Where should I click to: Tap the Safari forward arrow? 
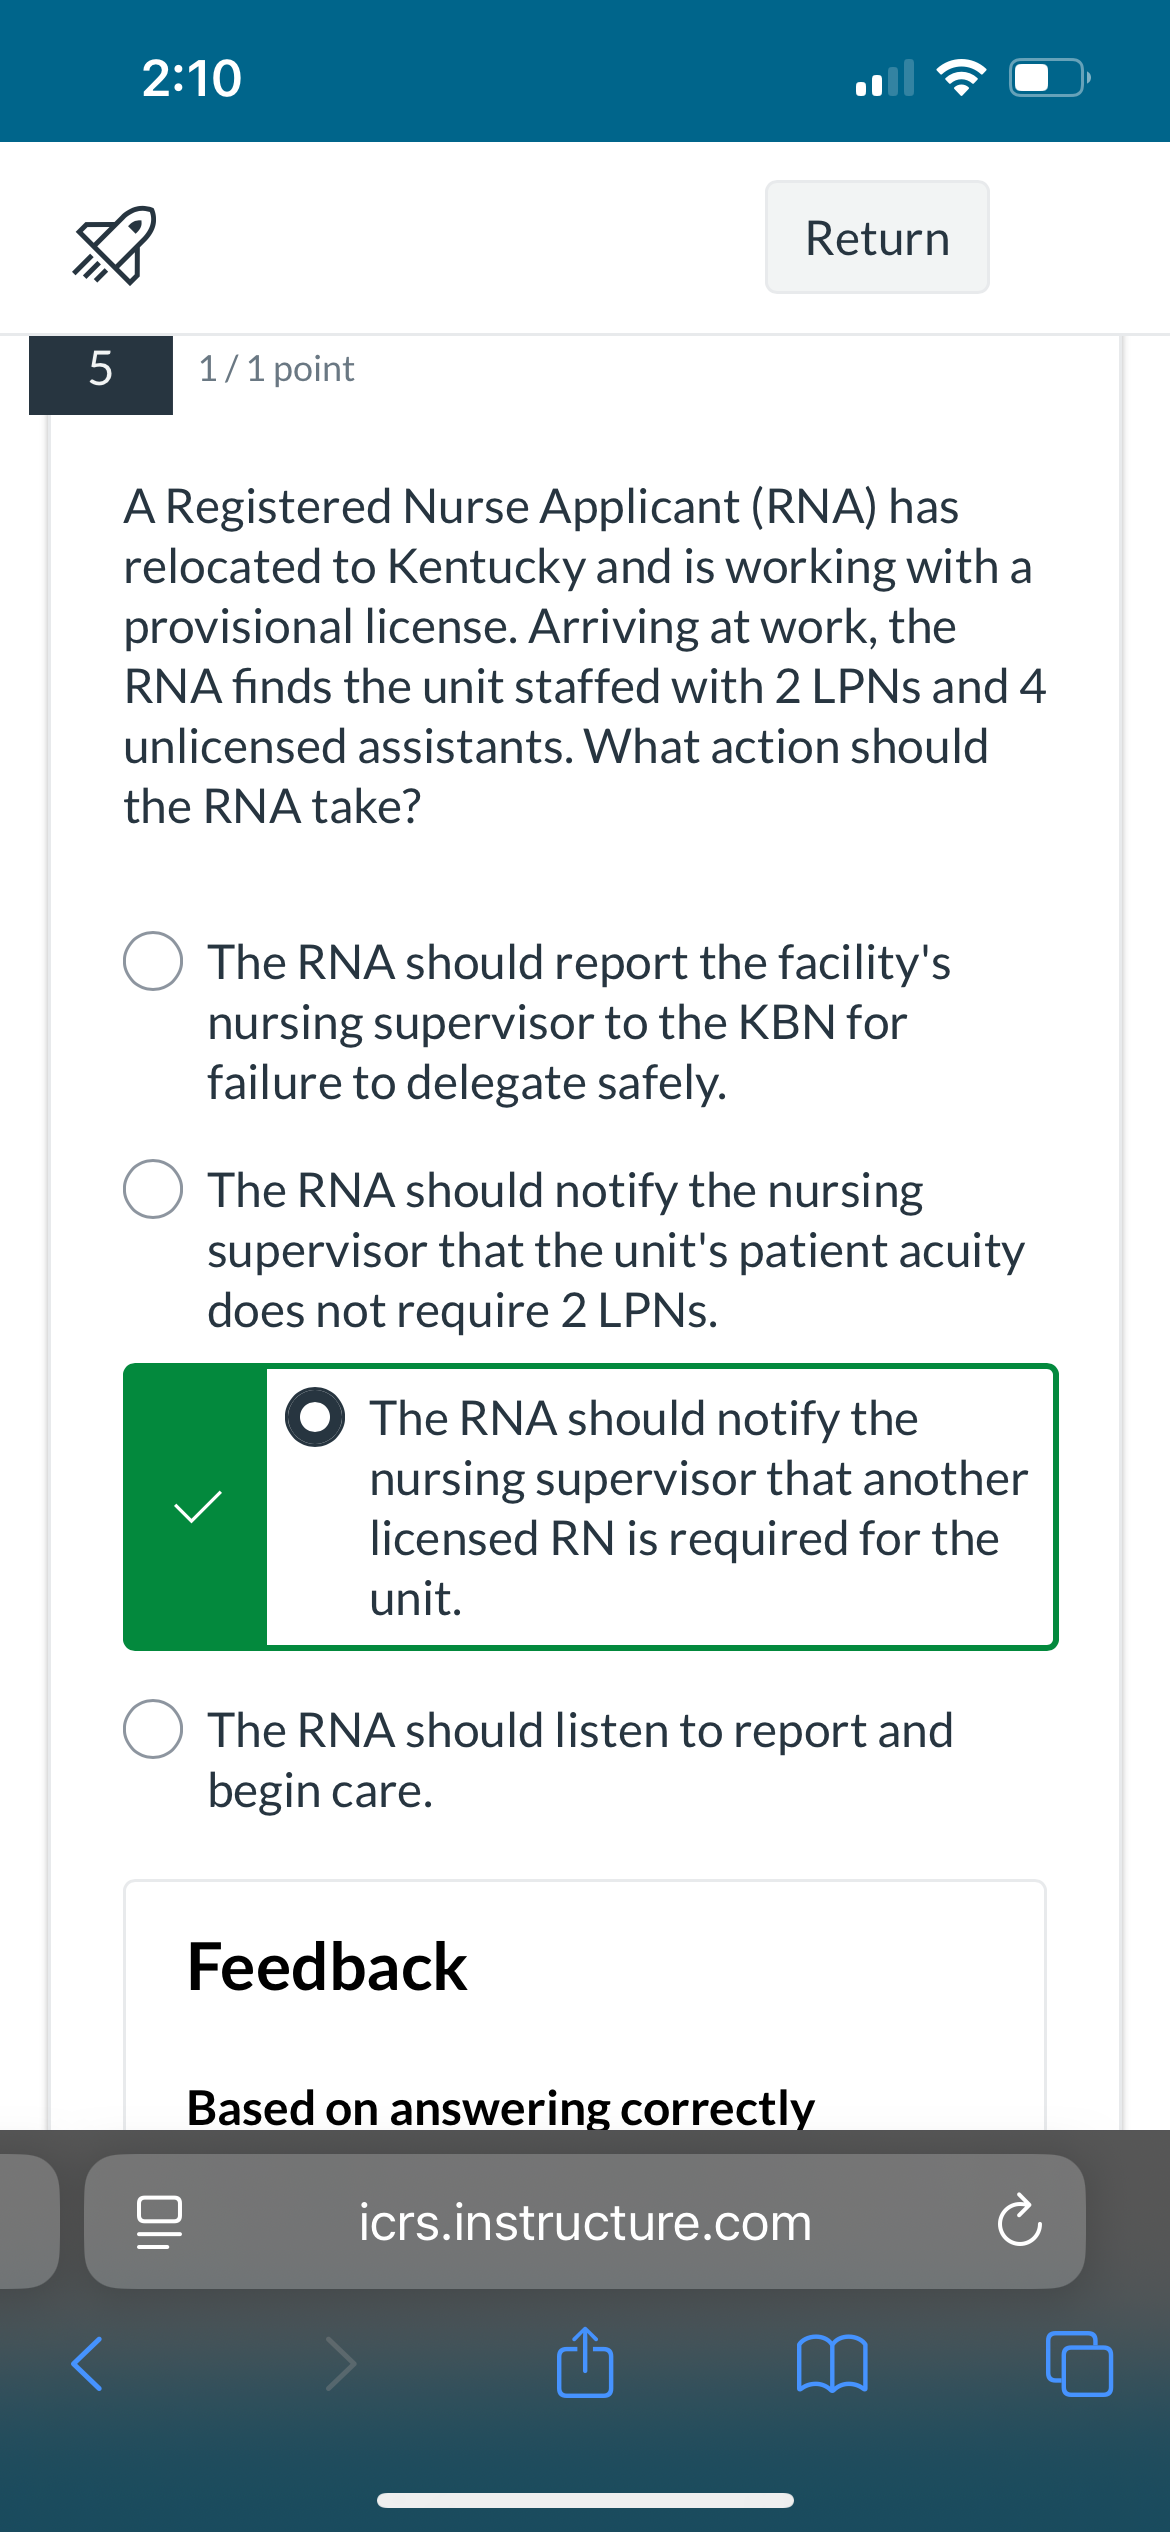pos(340,2364)
